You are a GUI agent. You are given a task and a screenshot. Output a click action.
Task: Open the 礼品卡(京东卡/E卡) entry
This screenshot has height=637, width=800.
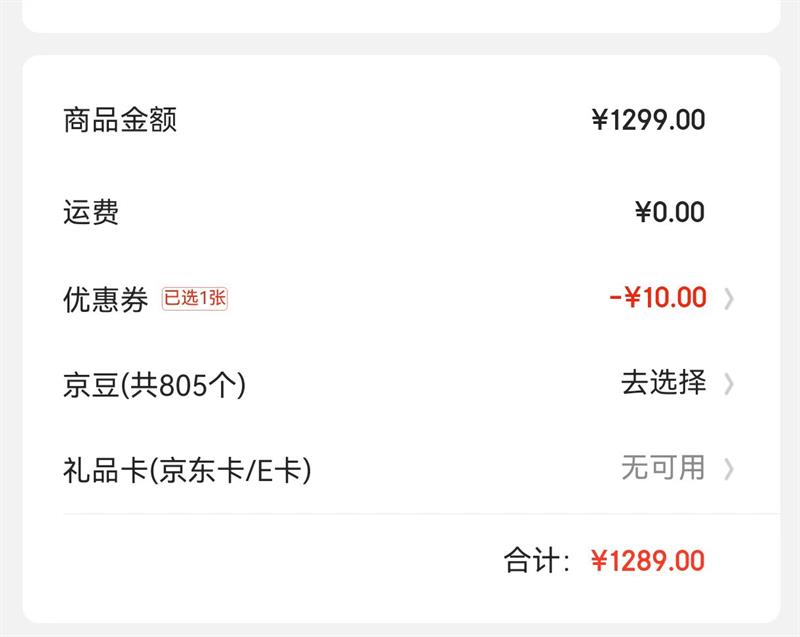coord(187,469)
